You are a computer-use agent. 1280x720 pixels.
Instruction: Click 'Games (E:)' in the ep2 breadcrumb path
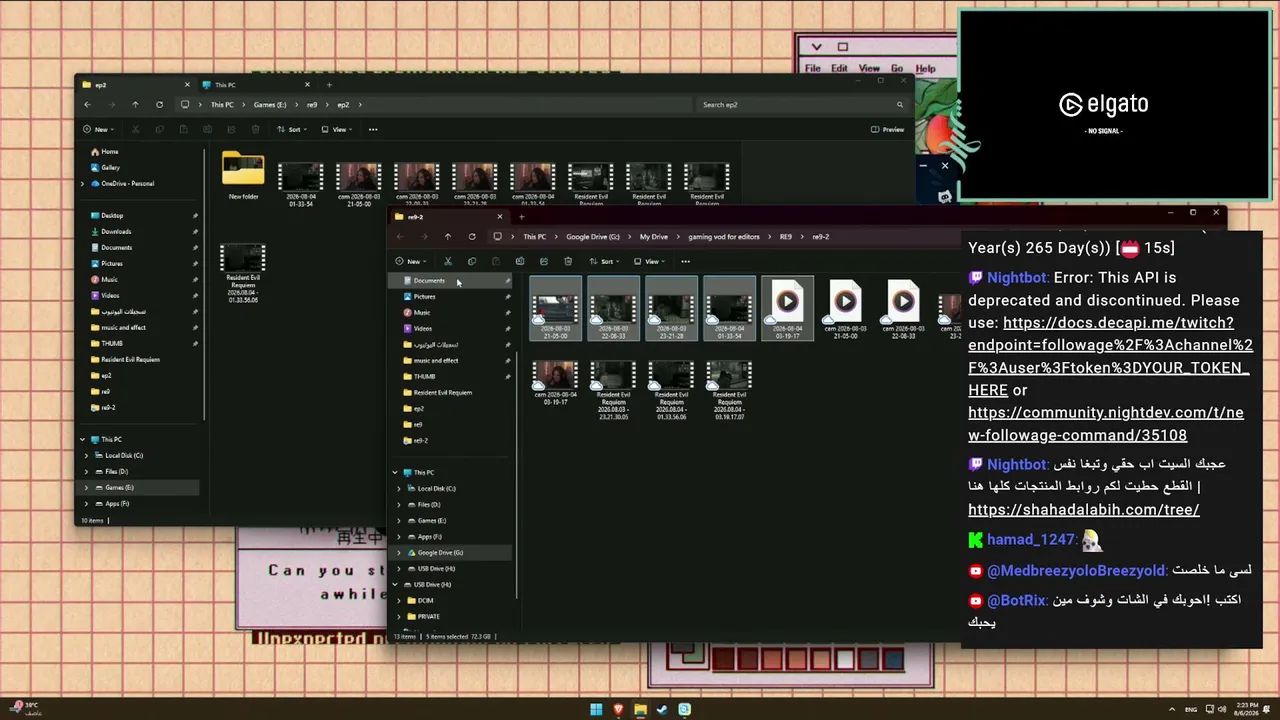[x=270, y=104]
